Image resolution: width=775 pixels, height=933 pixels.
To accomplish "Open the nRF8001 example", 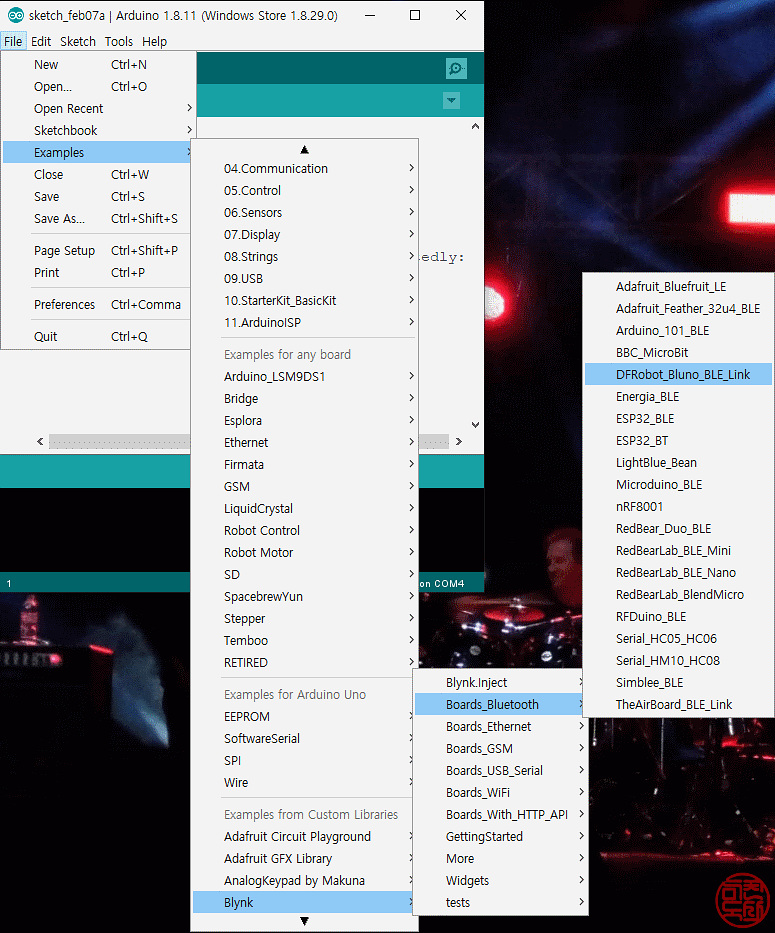I will (x=678, y=507).
